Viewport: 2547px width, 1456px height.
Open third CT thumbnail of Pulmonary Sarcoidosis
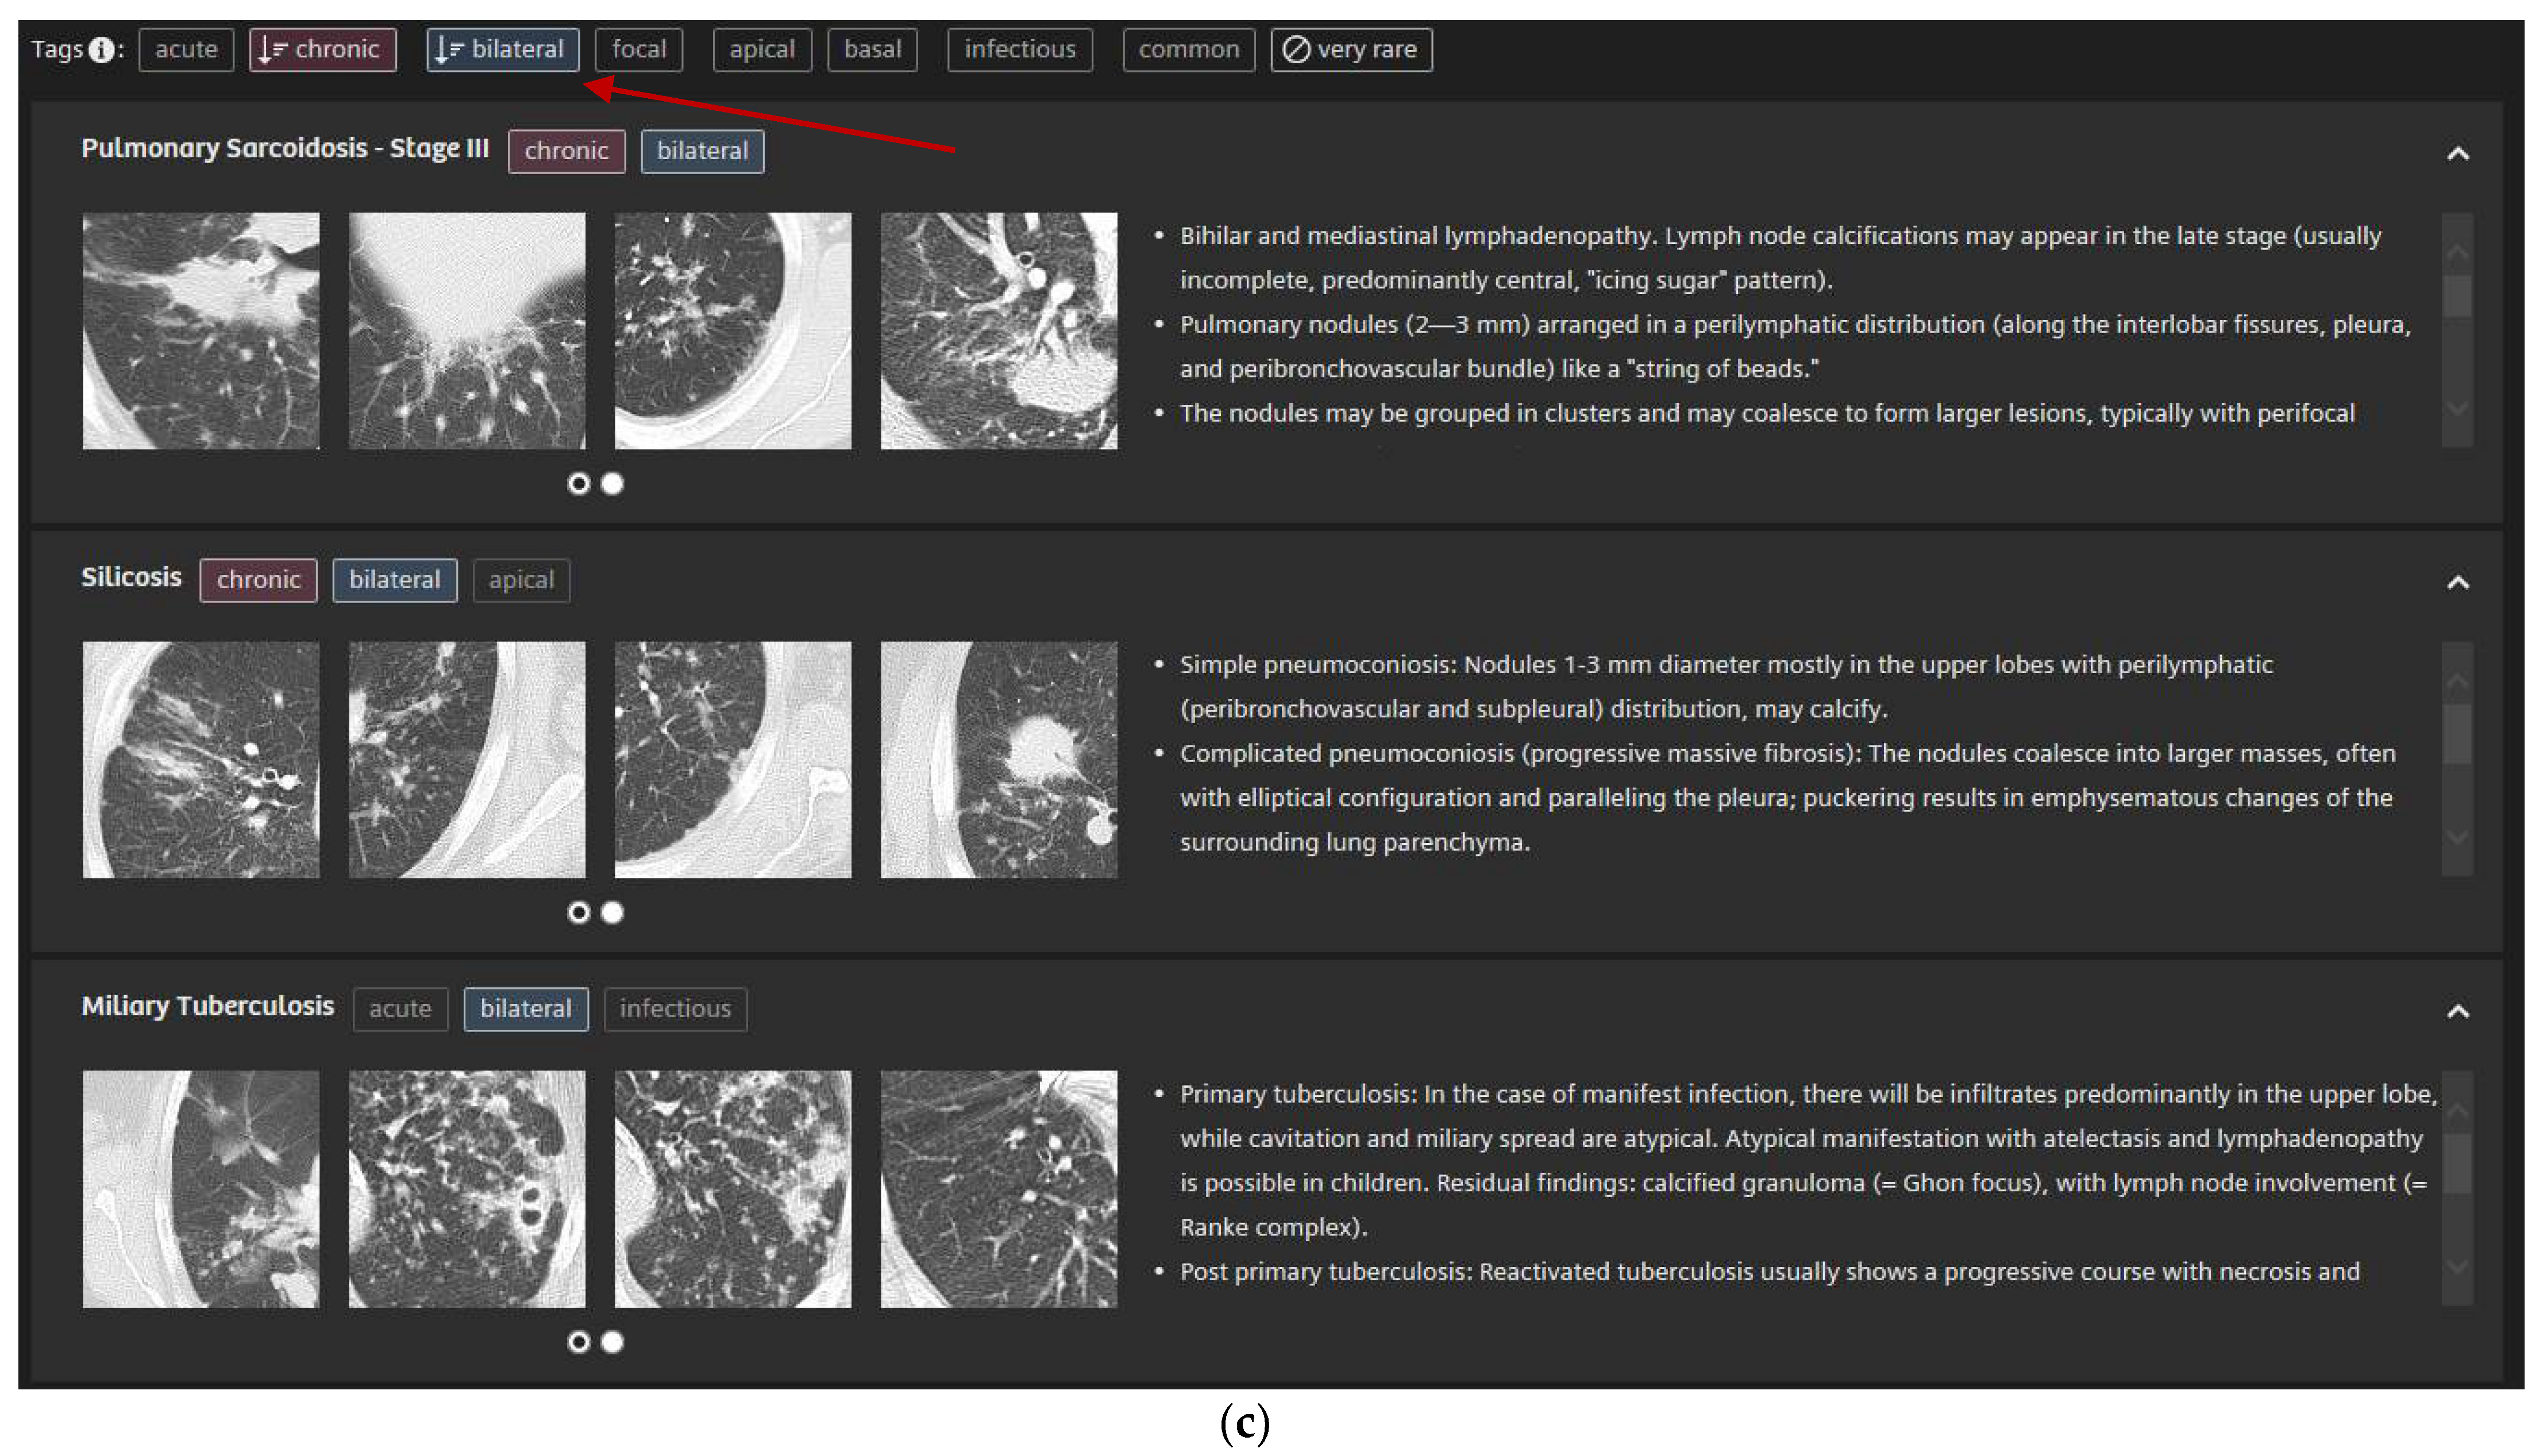point(733,331)
